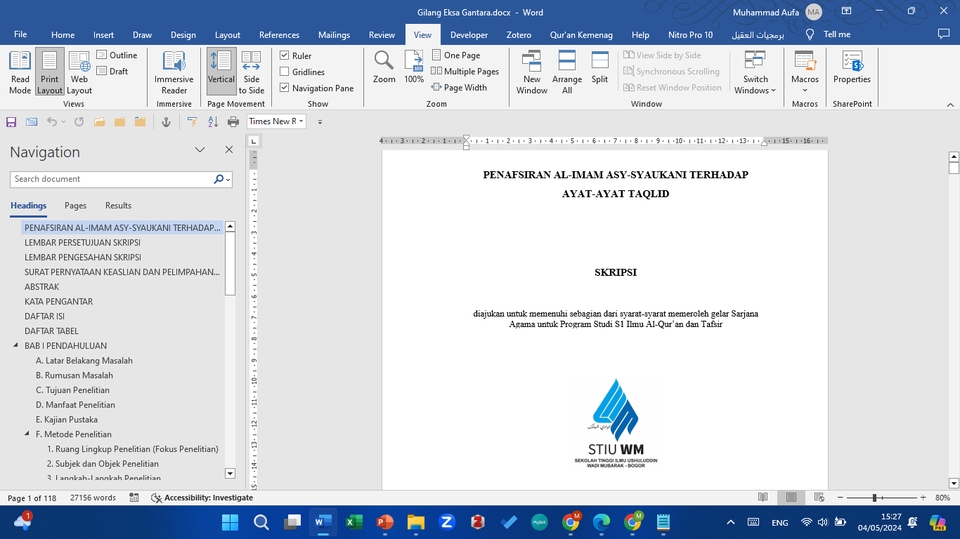Screen dimensions: 960x539
Task: Open the Nitro Pro 10 tab
Action: pyautogui.click(x=690, y=35)
